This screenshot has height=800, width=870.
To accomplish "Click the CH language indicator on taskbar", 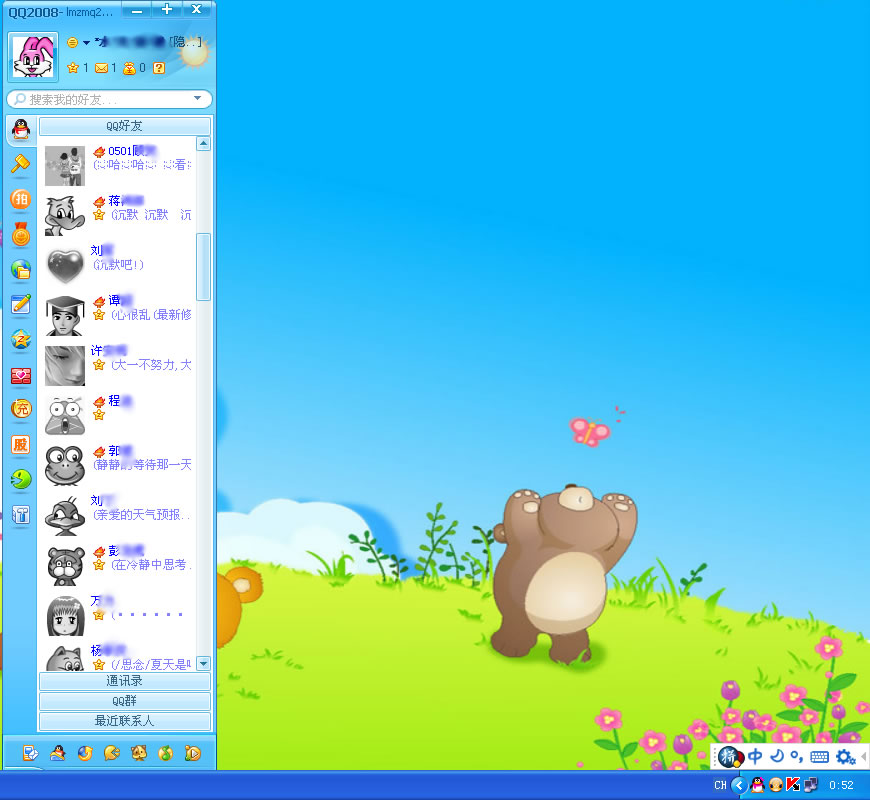I will pos(720,785).
